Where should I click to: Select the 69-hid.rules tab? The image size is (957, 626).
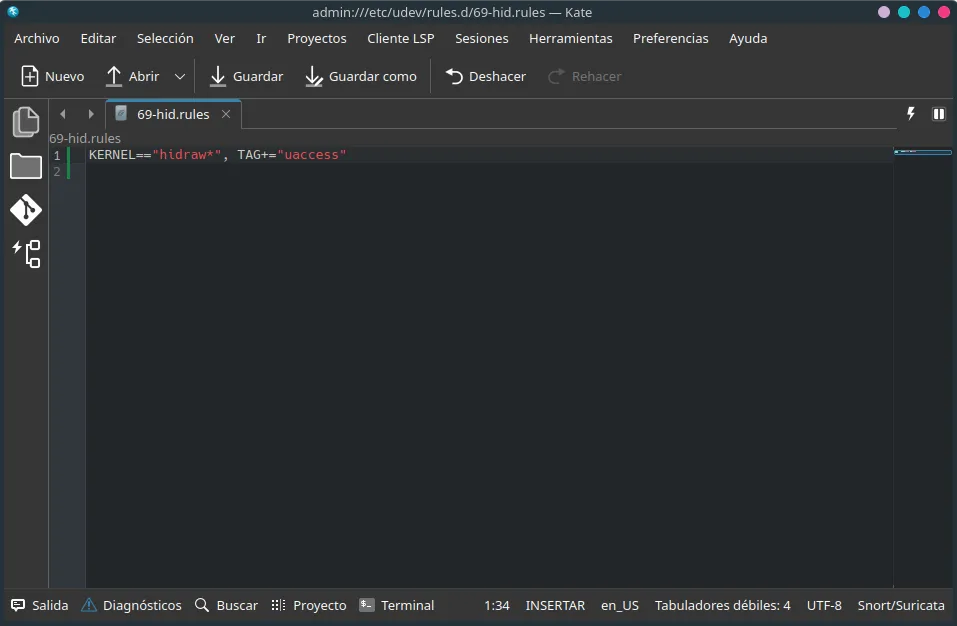coord(173,114)
